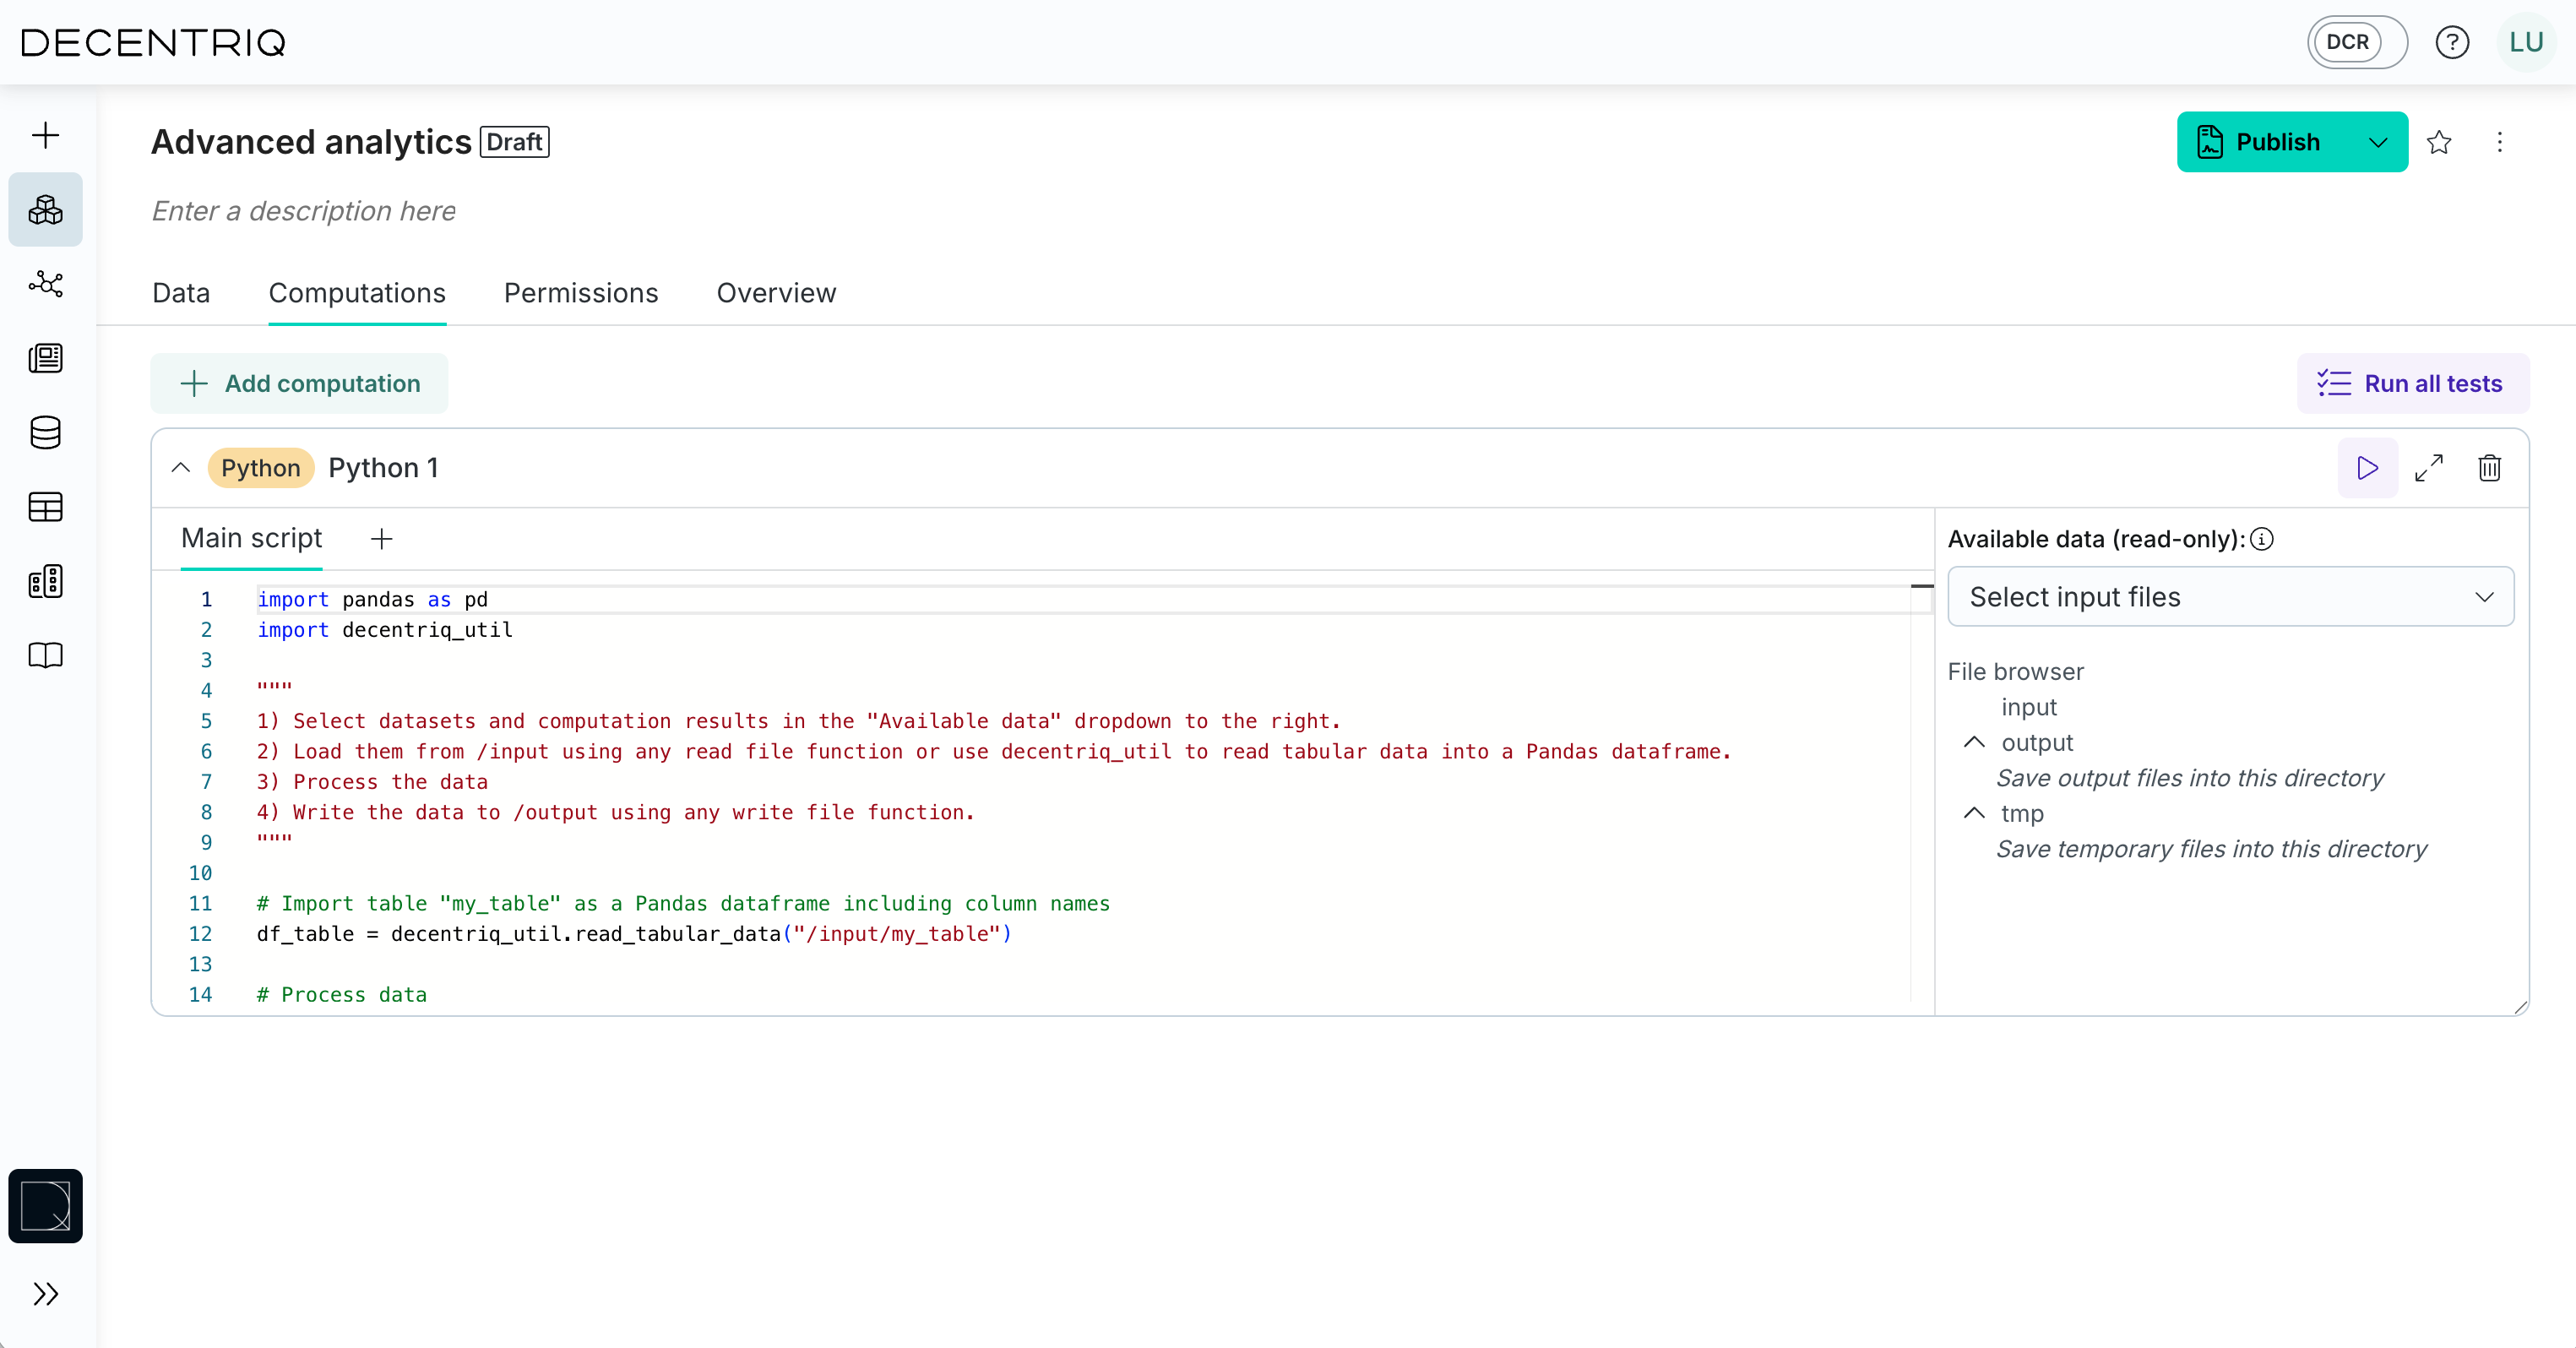Viewport: 2576px width, 1348px height.
Task: Open the Overview tab
Action: point(775,292)
